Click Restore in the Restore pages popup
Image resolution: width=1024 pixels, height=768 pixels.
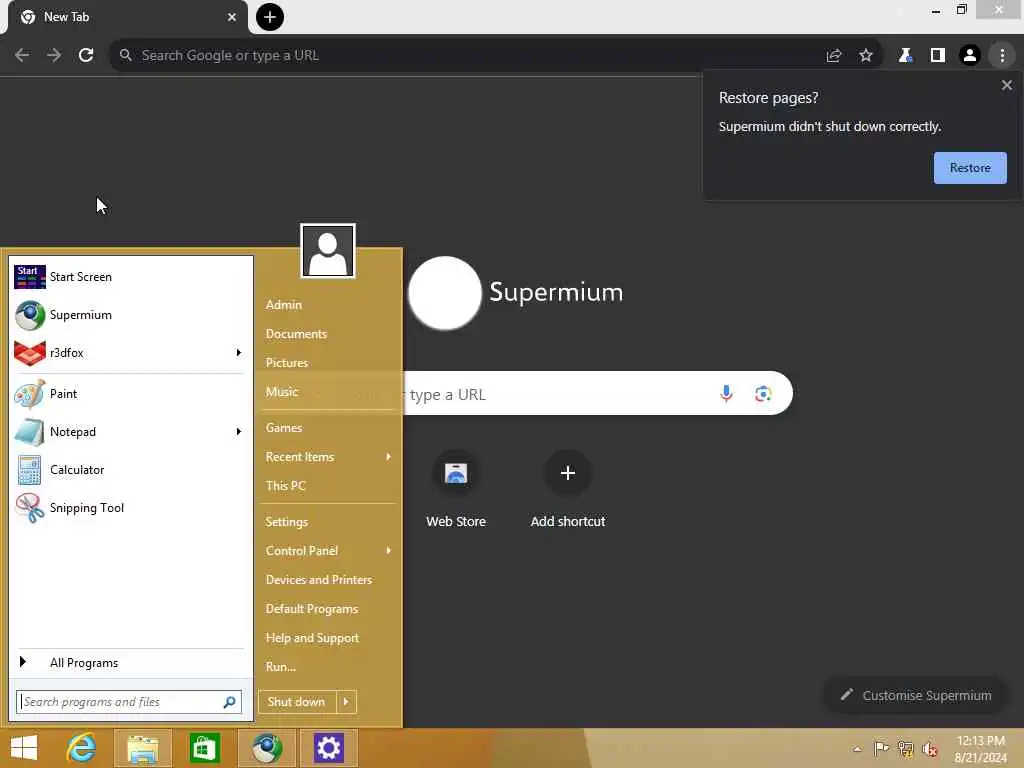click(970, 168)
